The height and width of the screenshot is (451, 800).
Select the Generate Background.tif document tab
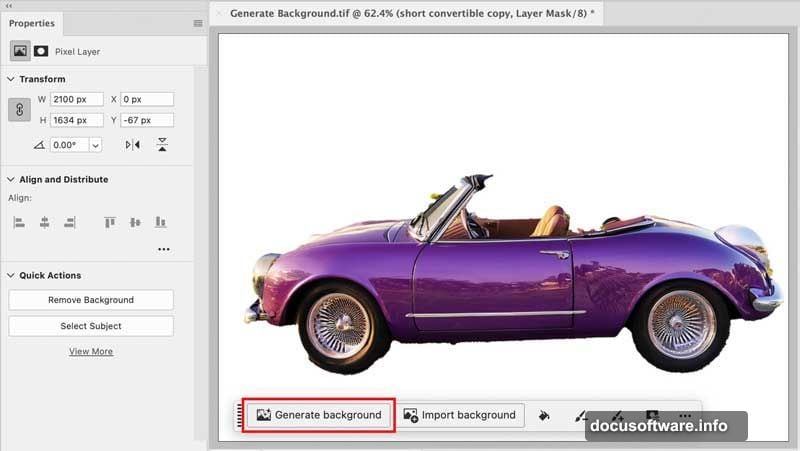[x=410, y=14]
